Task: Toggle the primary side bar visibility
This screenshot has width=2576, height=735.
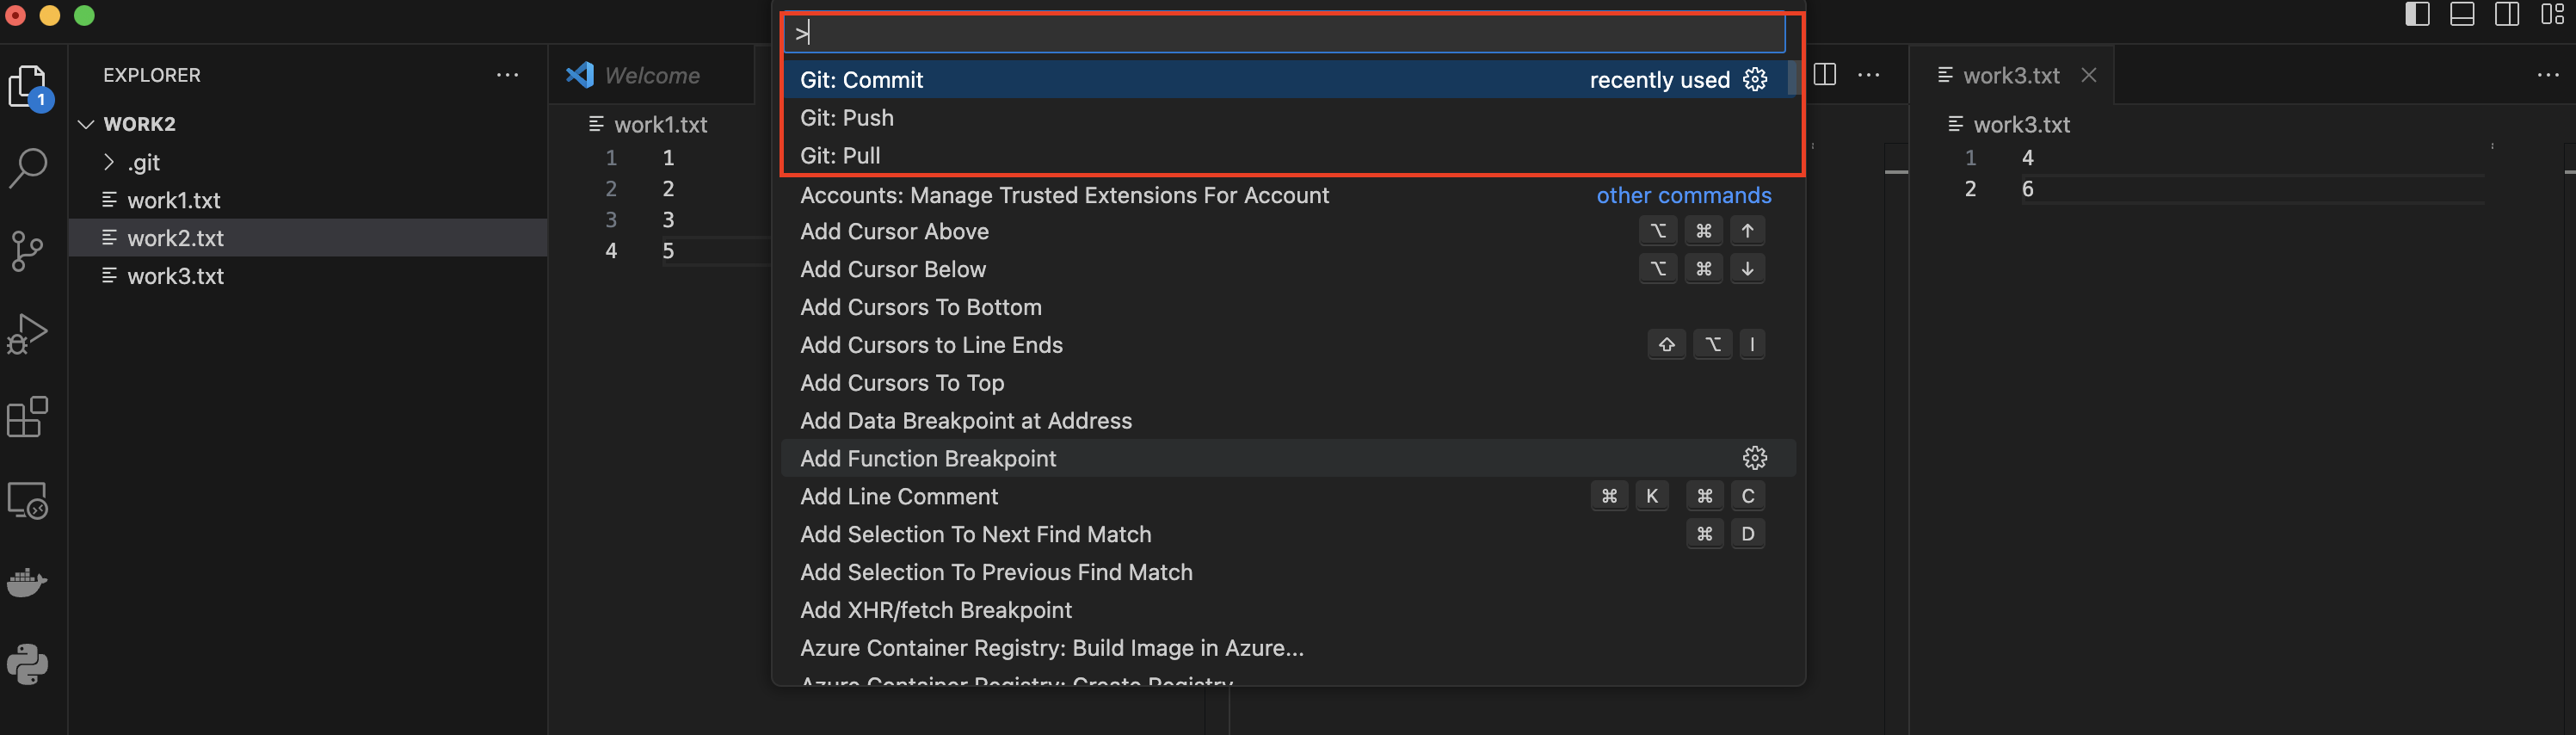Action: point(2417,15)
